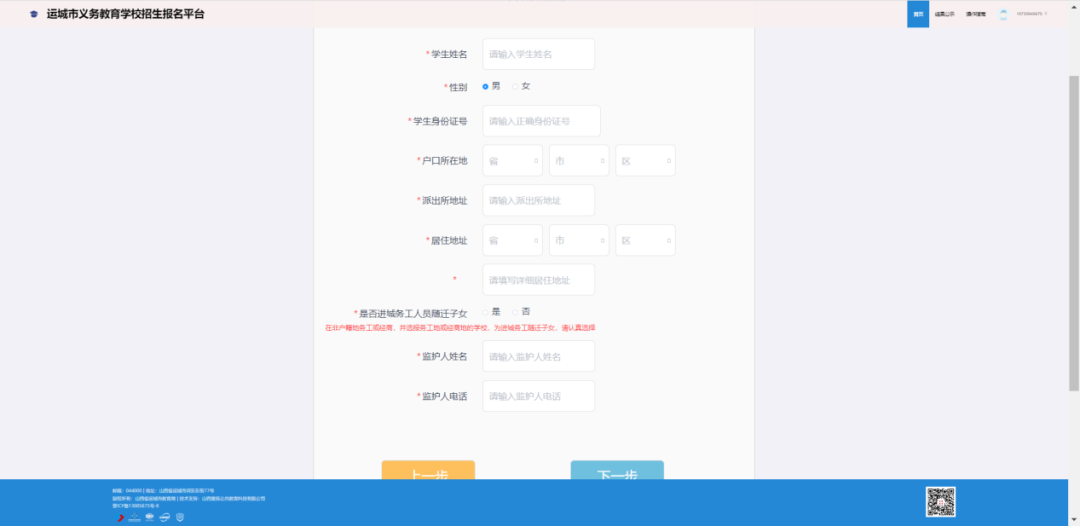Screen dimensions: 1080x526
Task: Click the graduation cap logo icon
Action: click(34, 14)
